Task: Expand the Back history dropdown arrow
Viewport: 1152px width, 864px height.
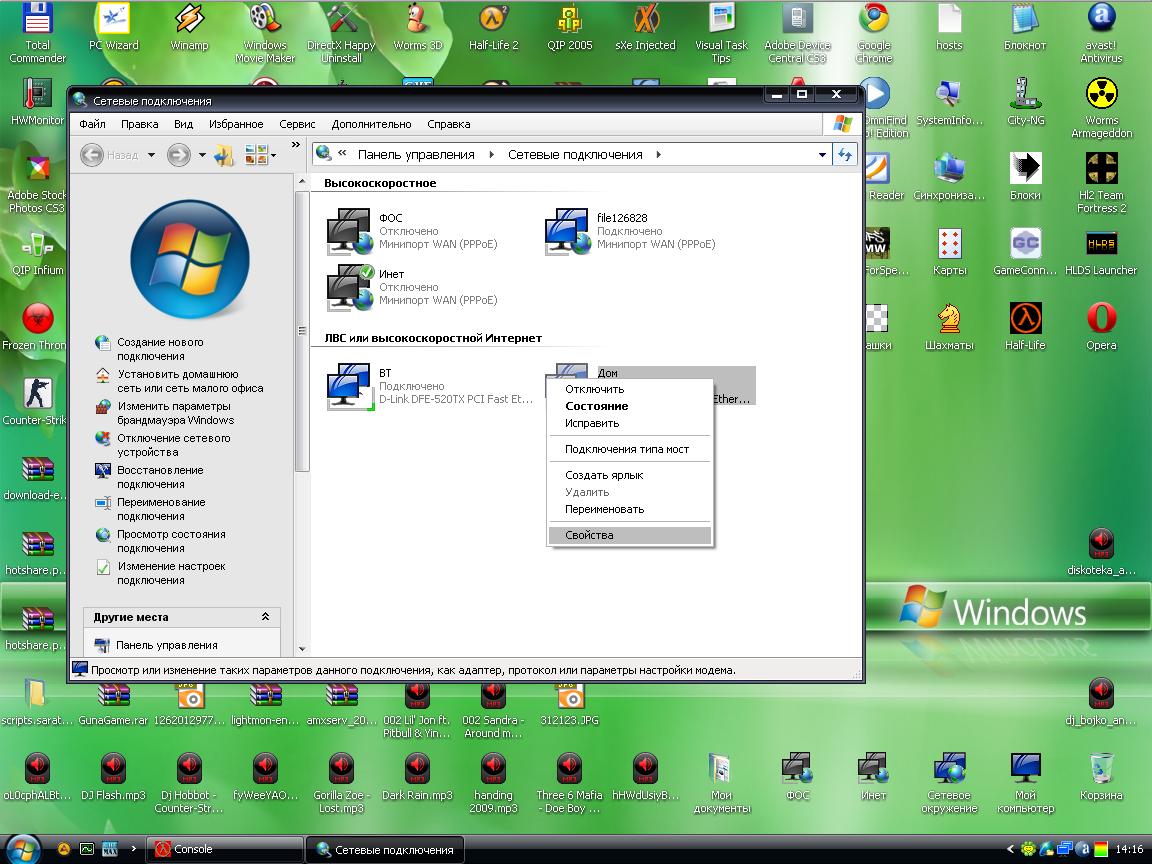Action: pyautogui.click(x=152, y=155)
